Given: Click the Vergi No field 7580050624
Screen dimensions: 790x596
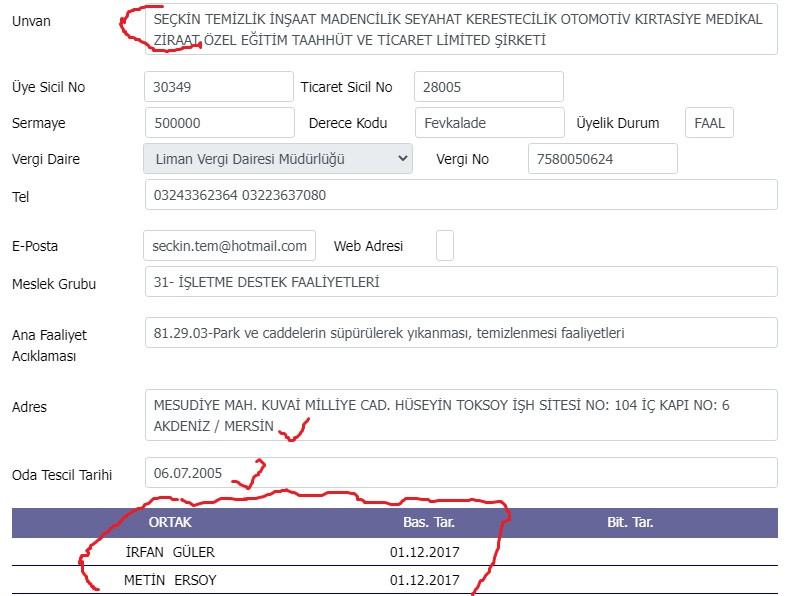Looking at the screenshot, I should pos(603,159).
